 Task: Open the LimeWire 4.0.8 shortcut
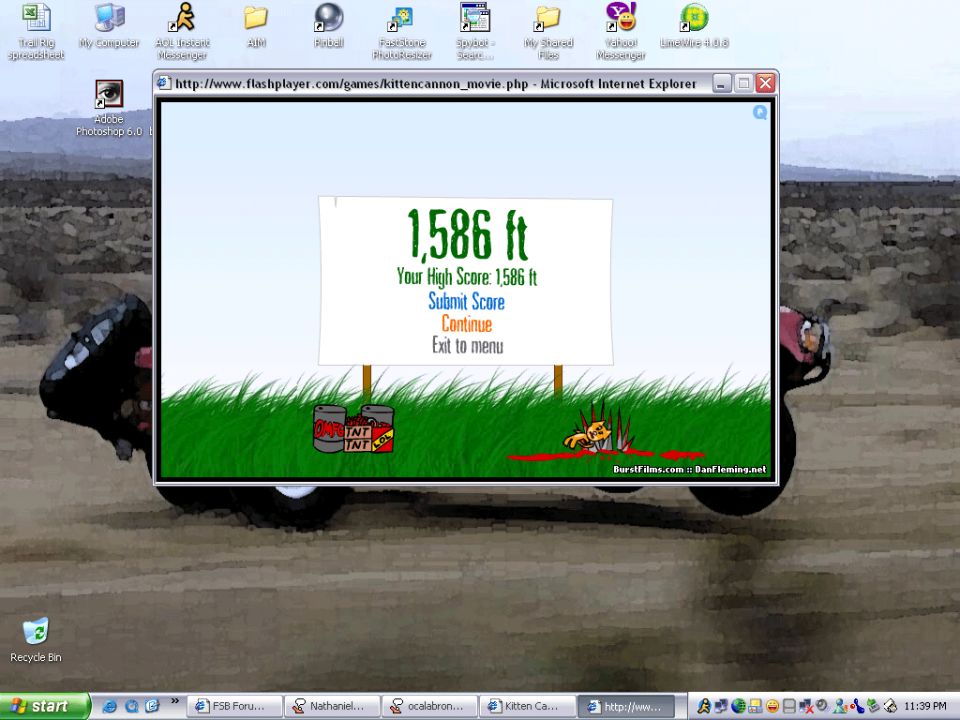[694, 26]
